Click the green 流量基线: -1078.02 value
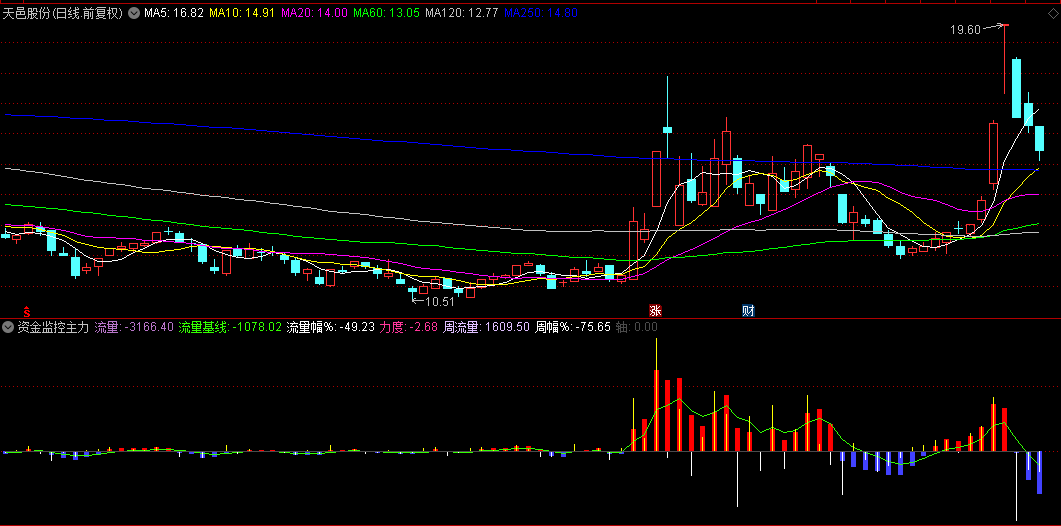Viewport: 1061px width, 526px height. click(230, 328)
